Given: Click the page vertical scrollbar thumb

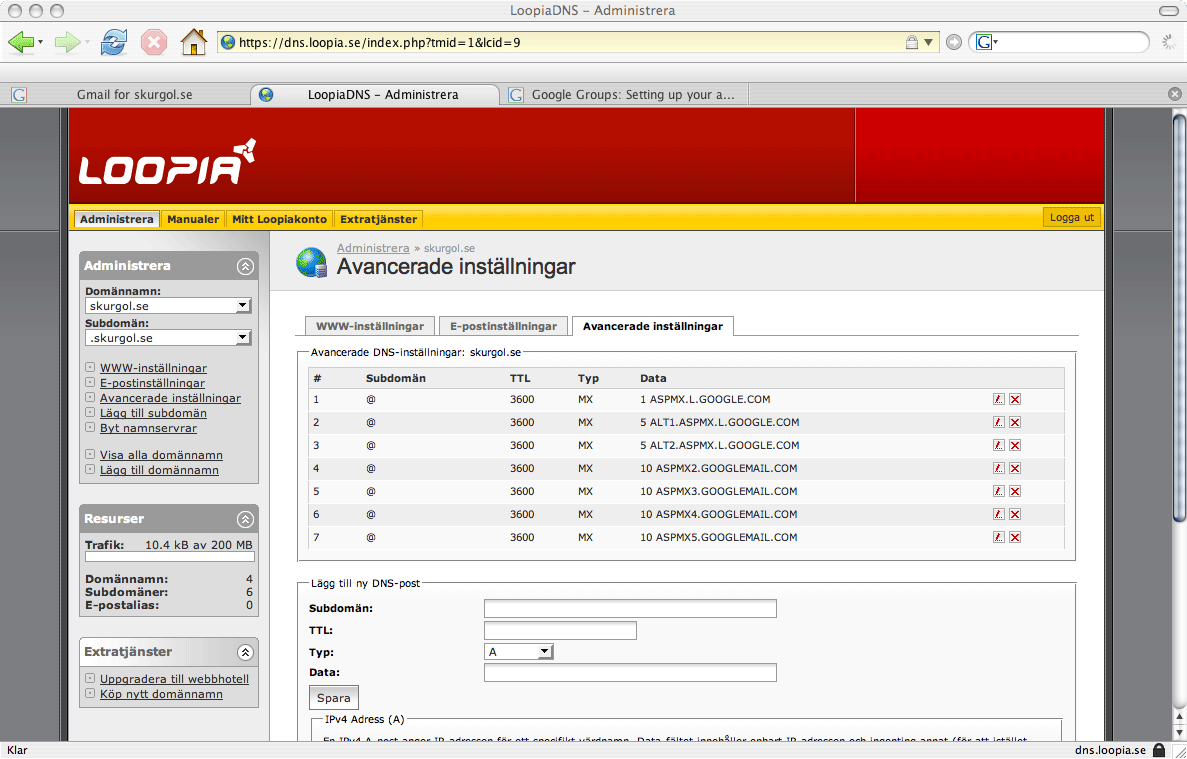Looking at the screenshot, I should pos(1179,317).
